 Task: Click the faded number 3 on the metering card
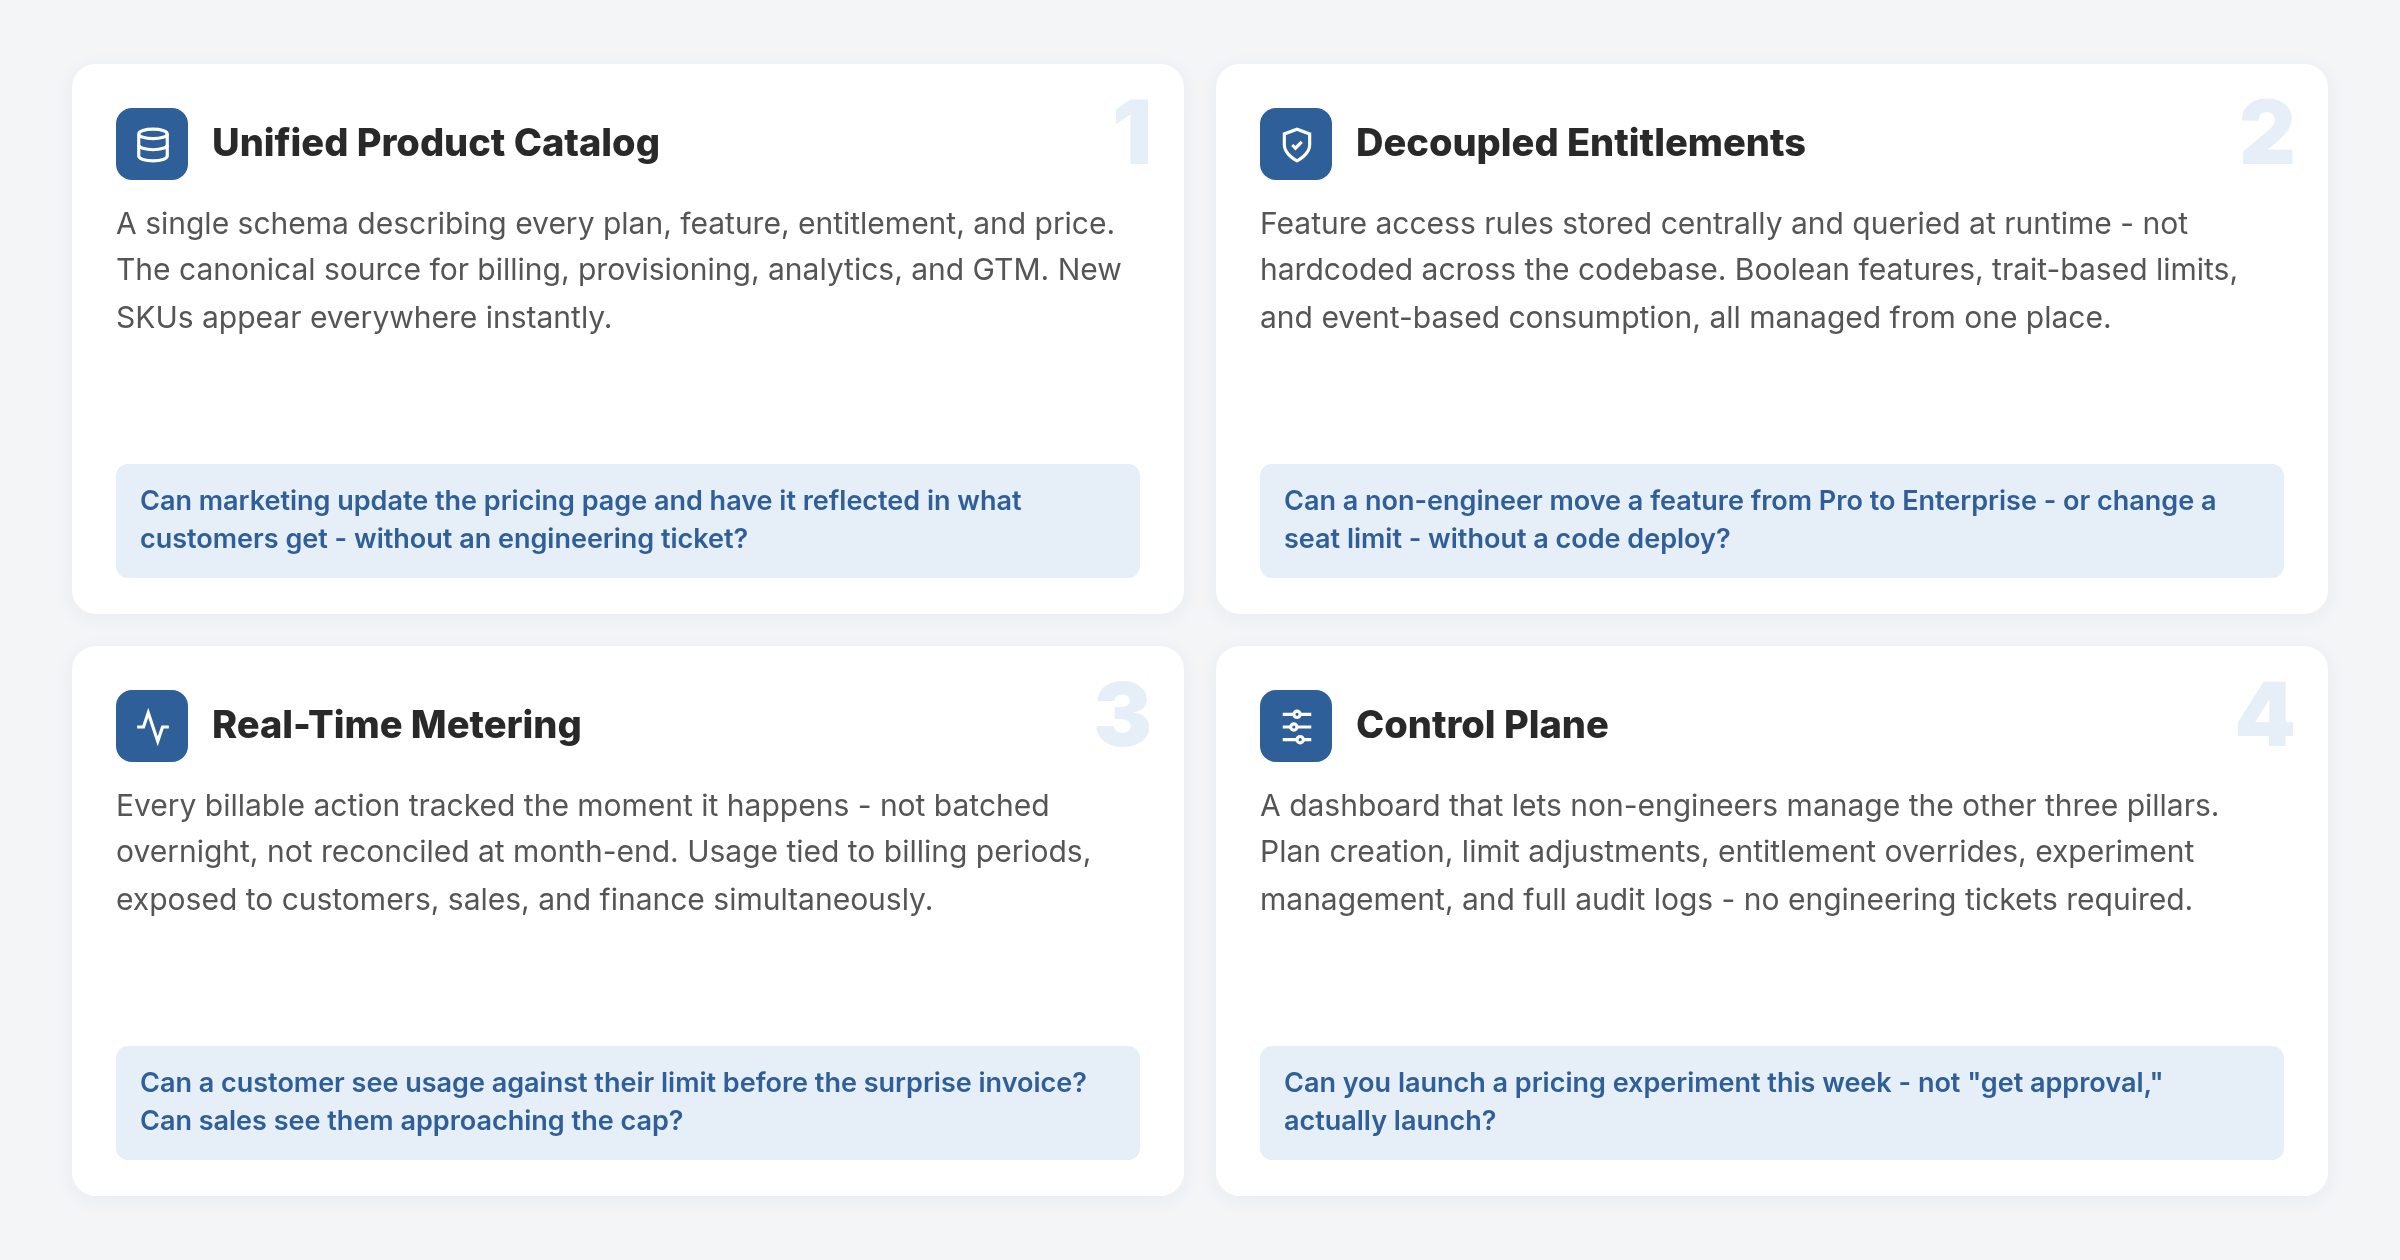1123,714
